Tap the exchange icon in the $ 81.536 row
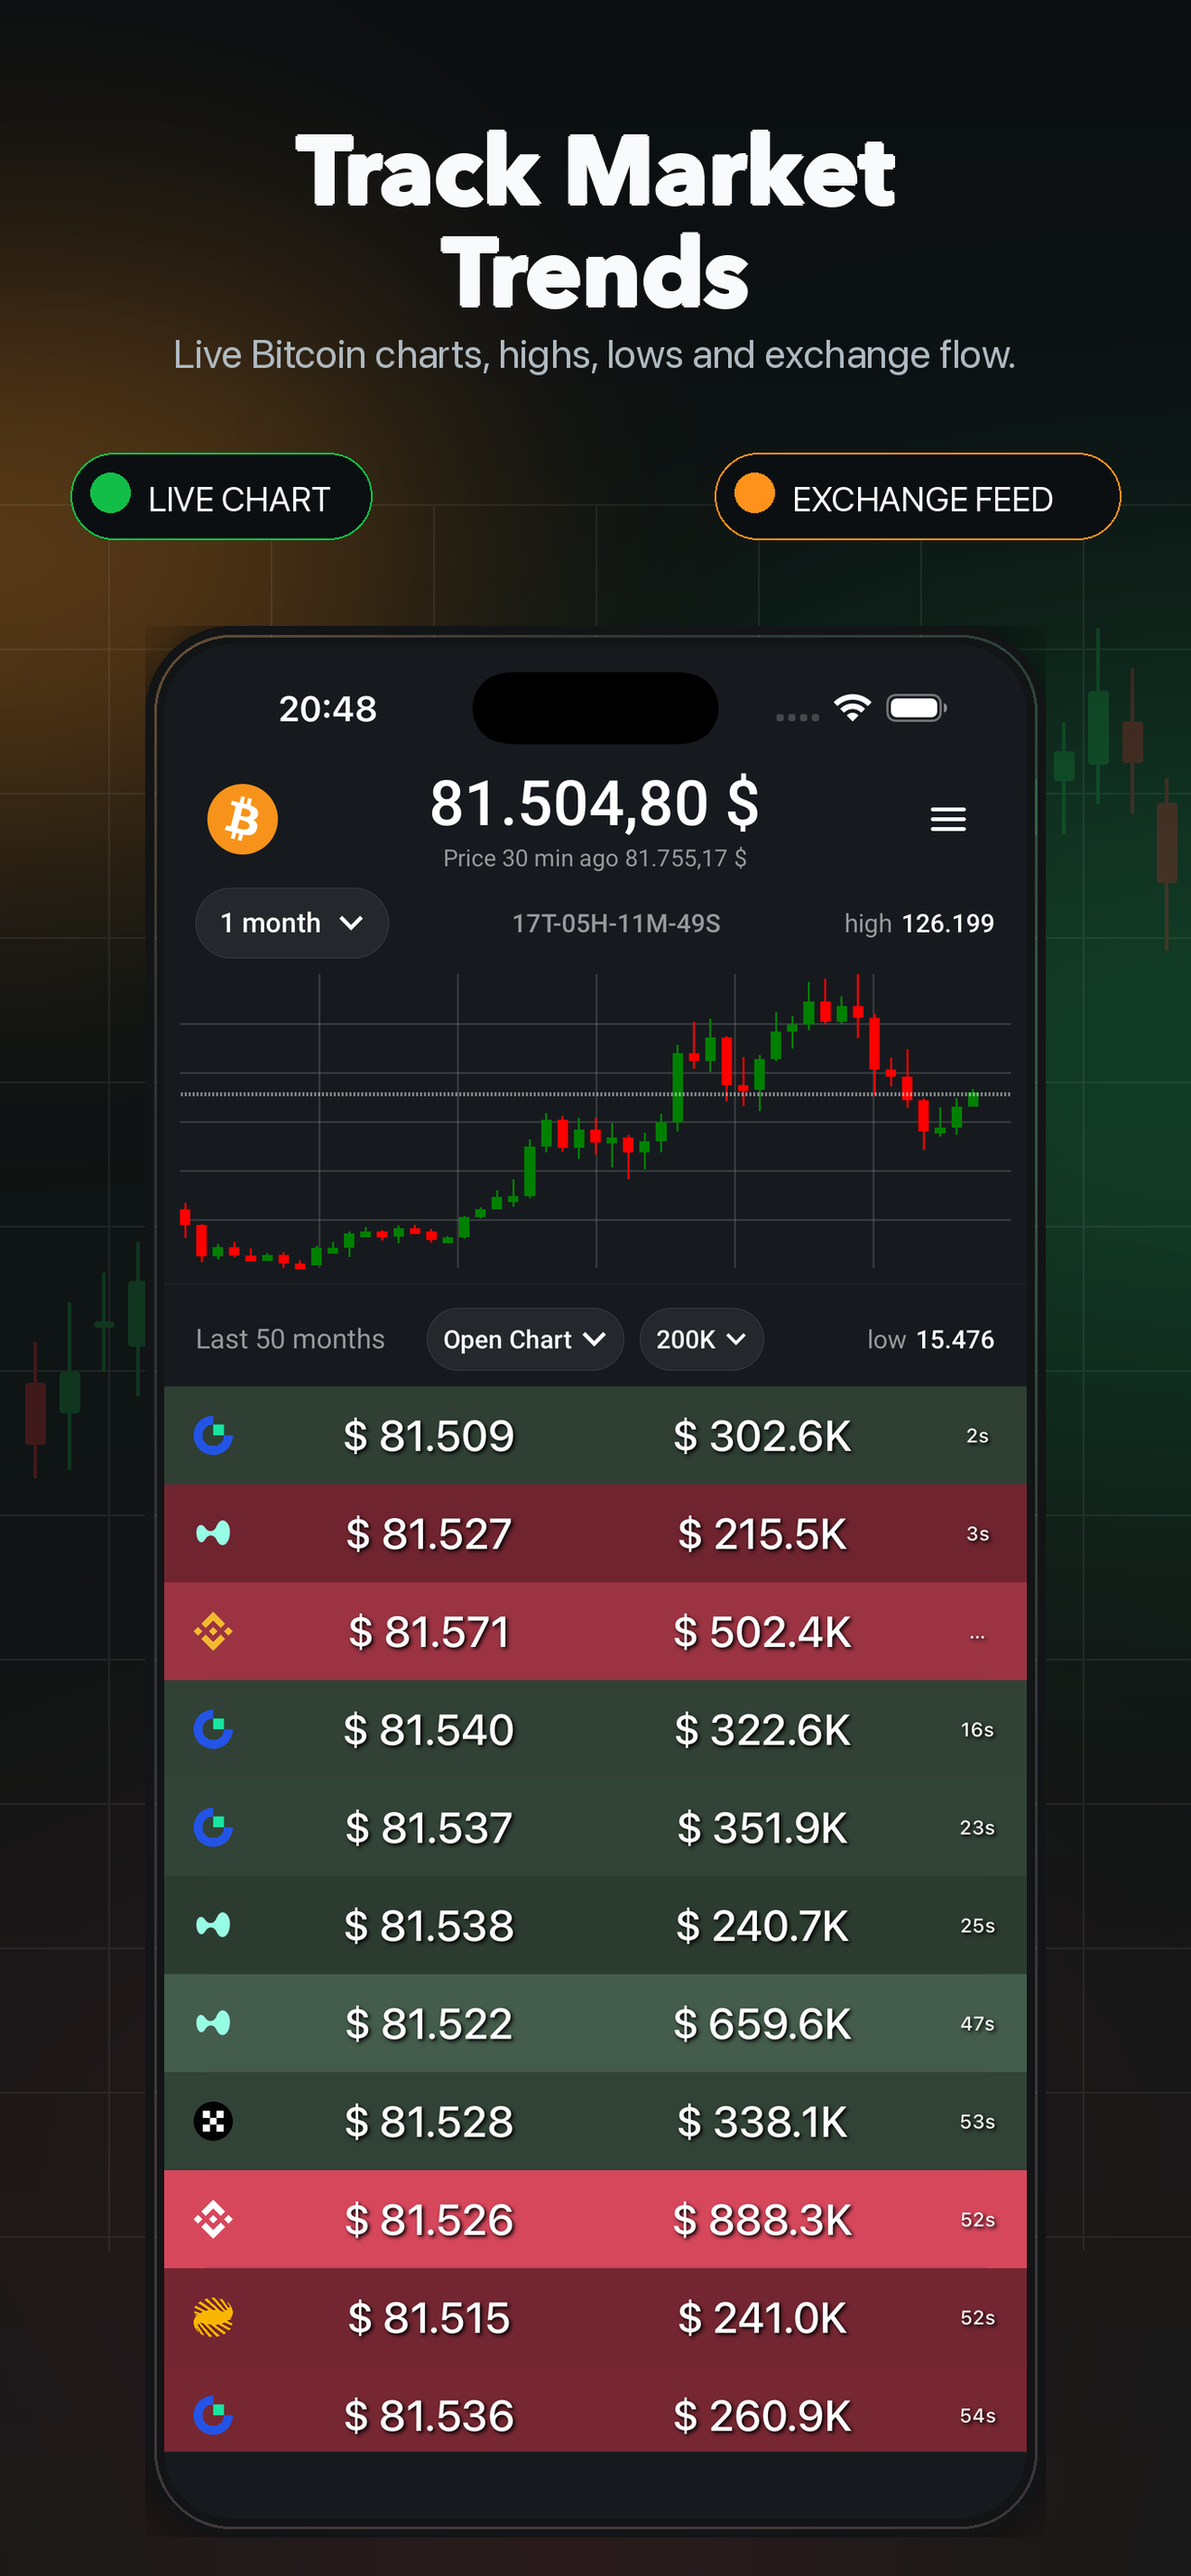 [213, 2415]
